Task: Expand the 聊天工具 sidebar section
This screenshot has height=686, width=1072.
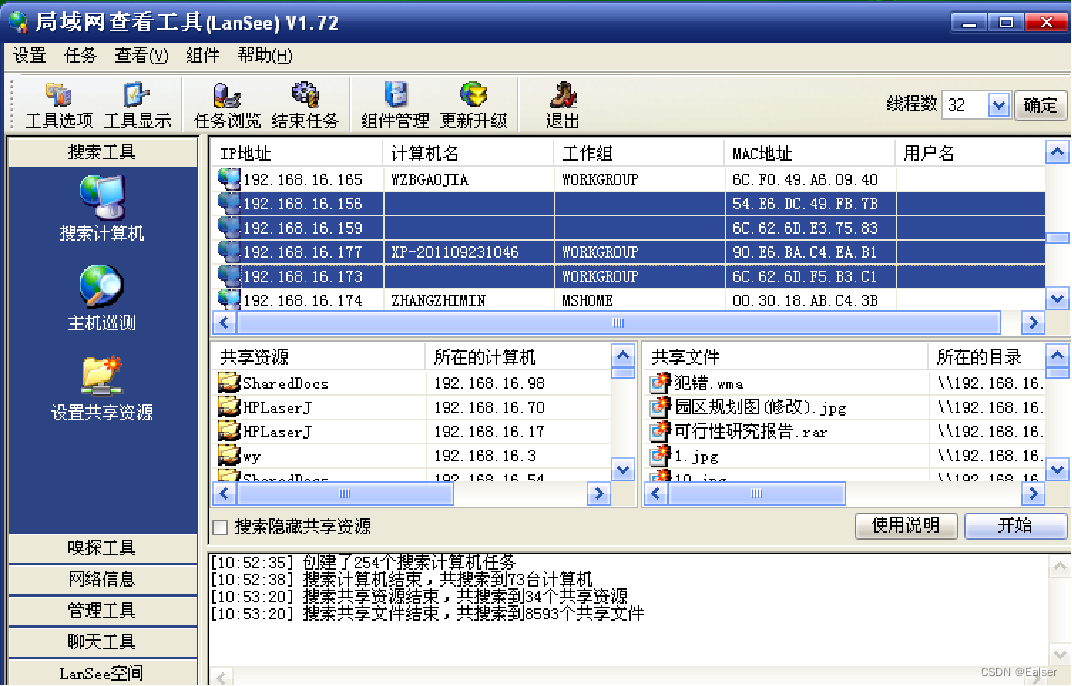Action: coord(103,642)
